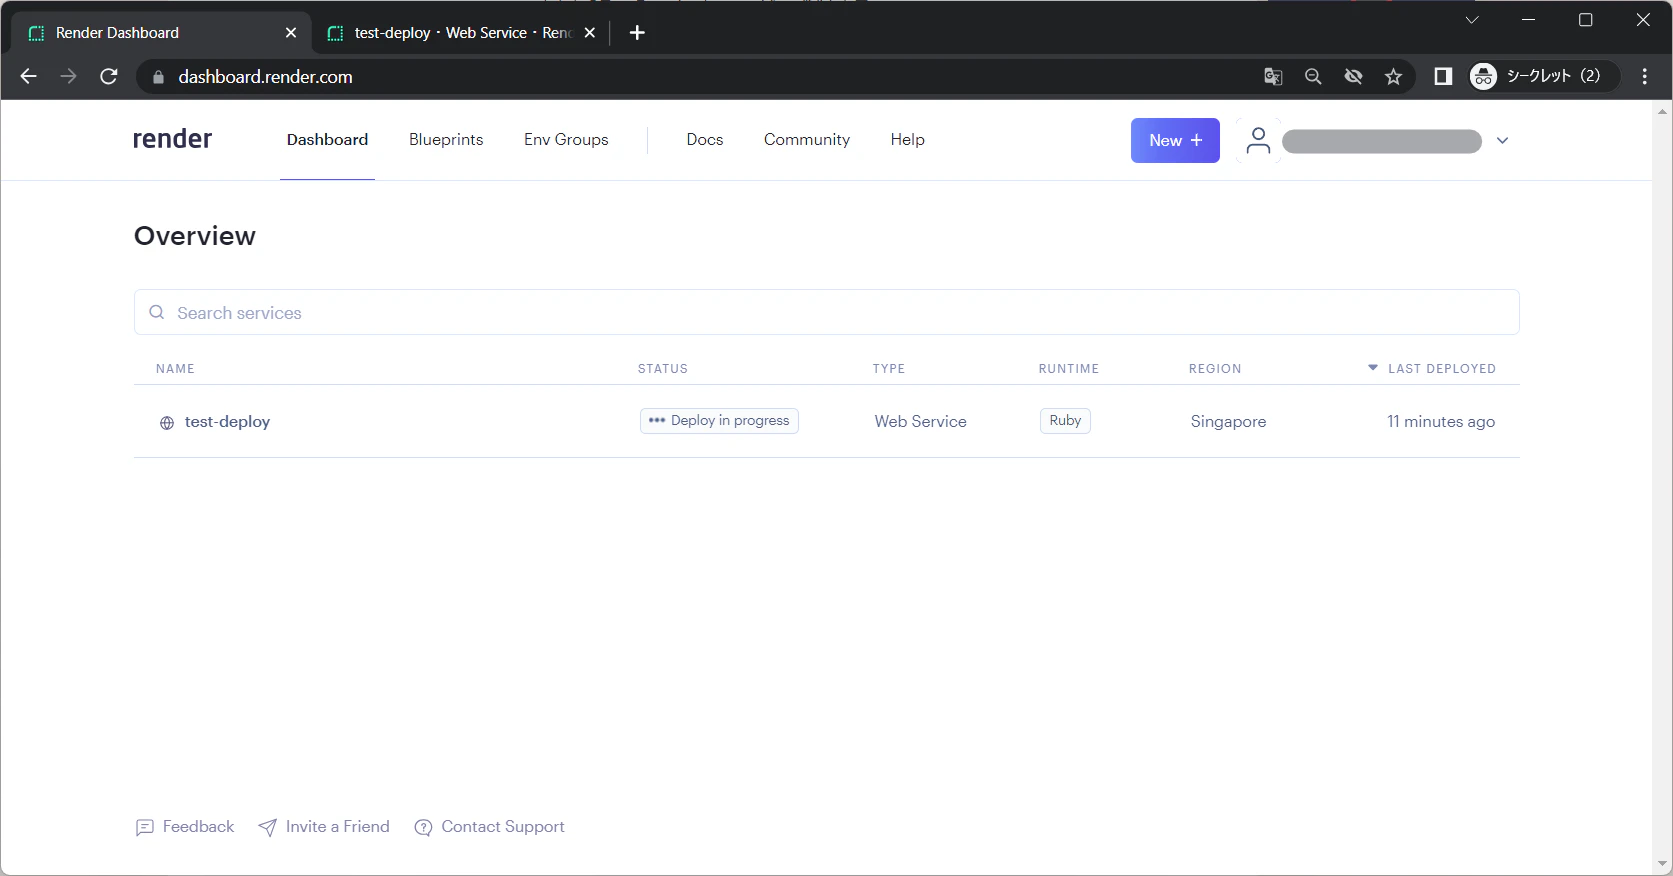The height and width of the screenshot is (876, 1673).
Task: Click the incognito profile icon
Action: pyautogui.click(x=1483, y=76)
